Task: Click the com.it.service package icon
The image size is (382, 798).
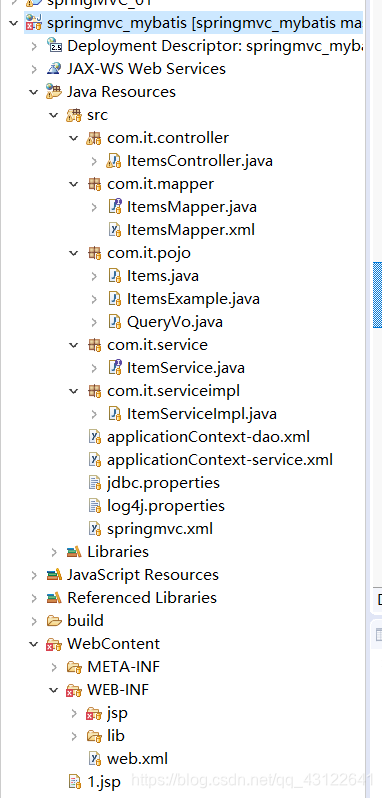Action: tap(94, 345)
